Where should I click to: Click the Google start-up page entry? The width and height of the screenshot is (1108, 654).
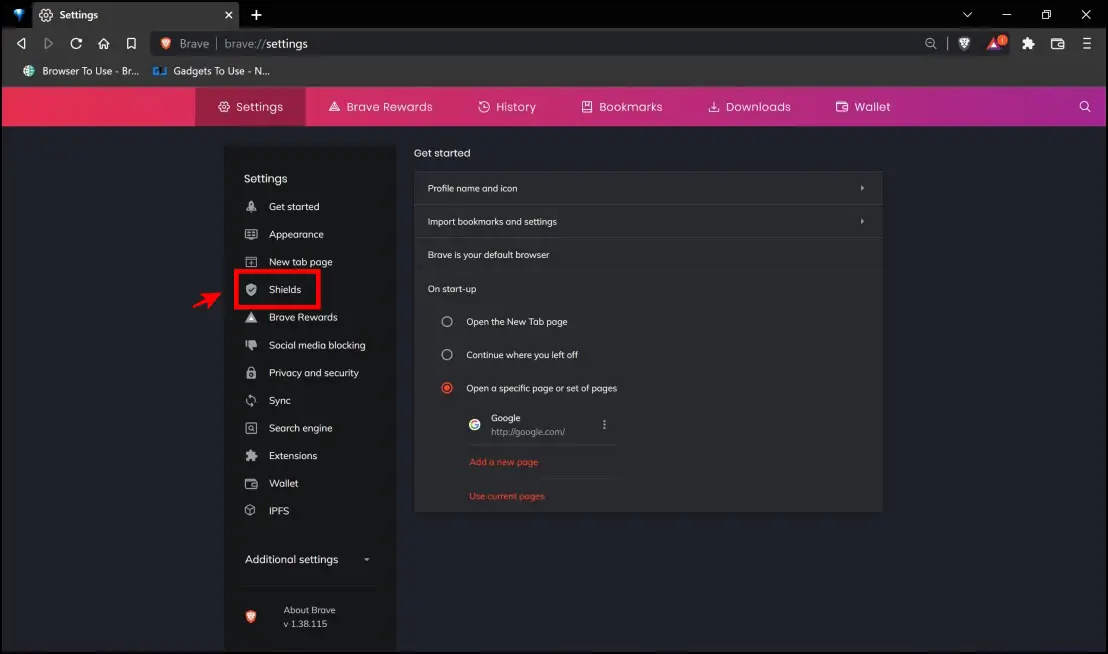(530, 424)
